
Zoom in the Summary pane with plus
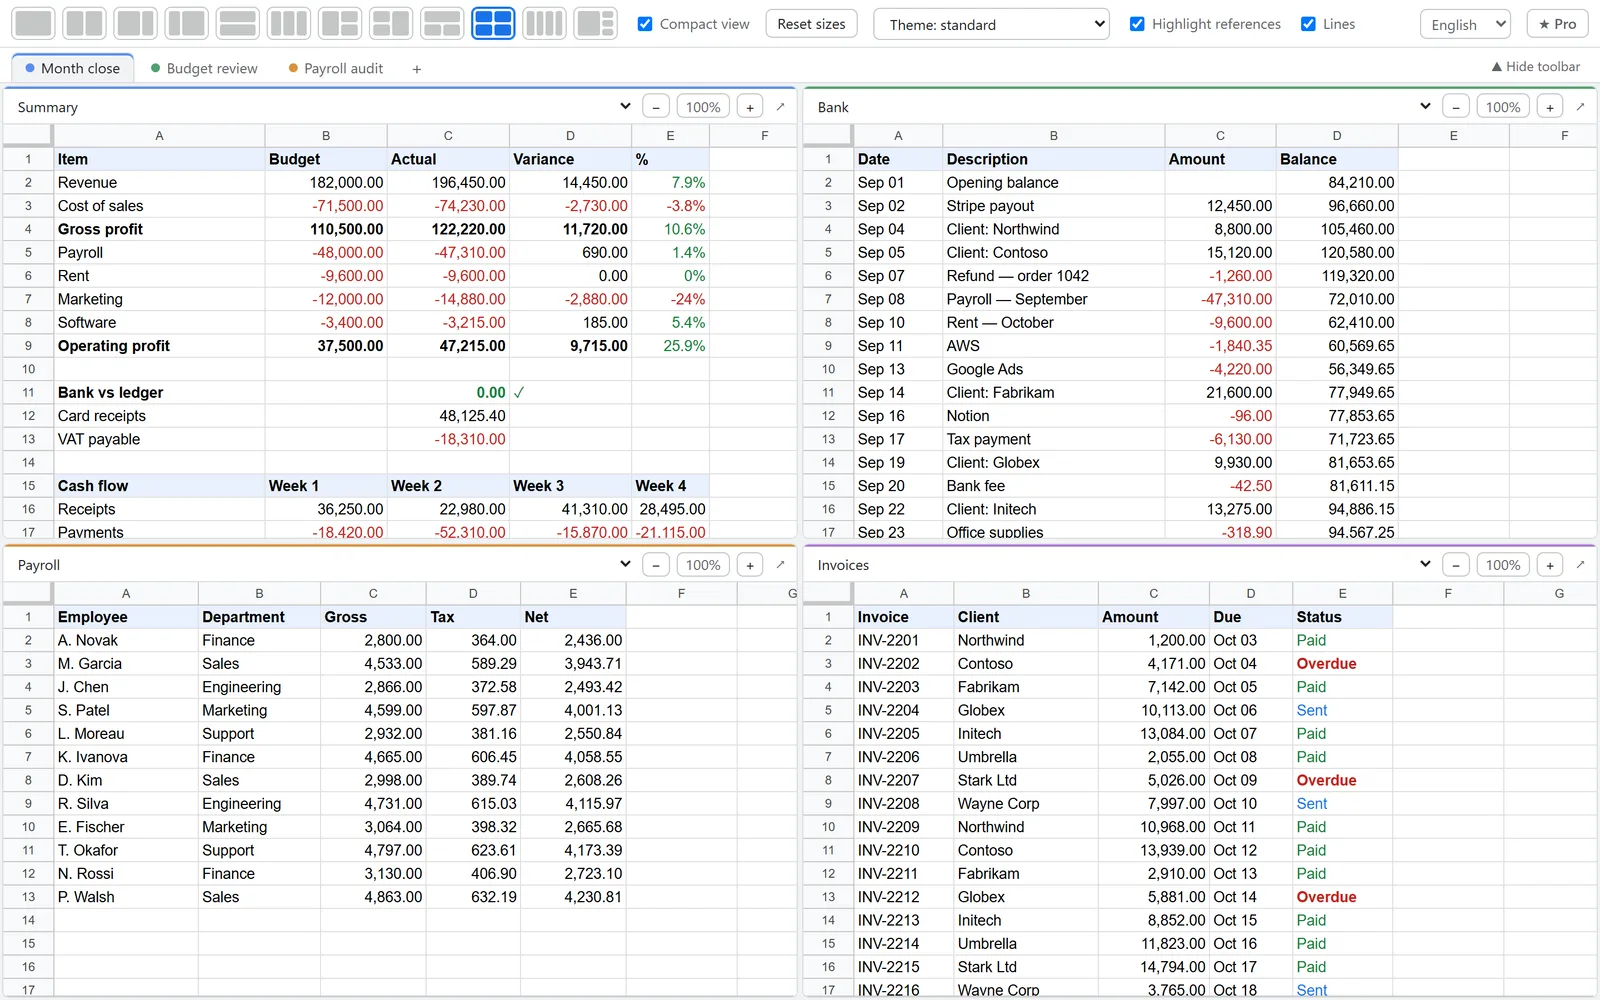click(x=750, y=107)
